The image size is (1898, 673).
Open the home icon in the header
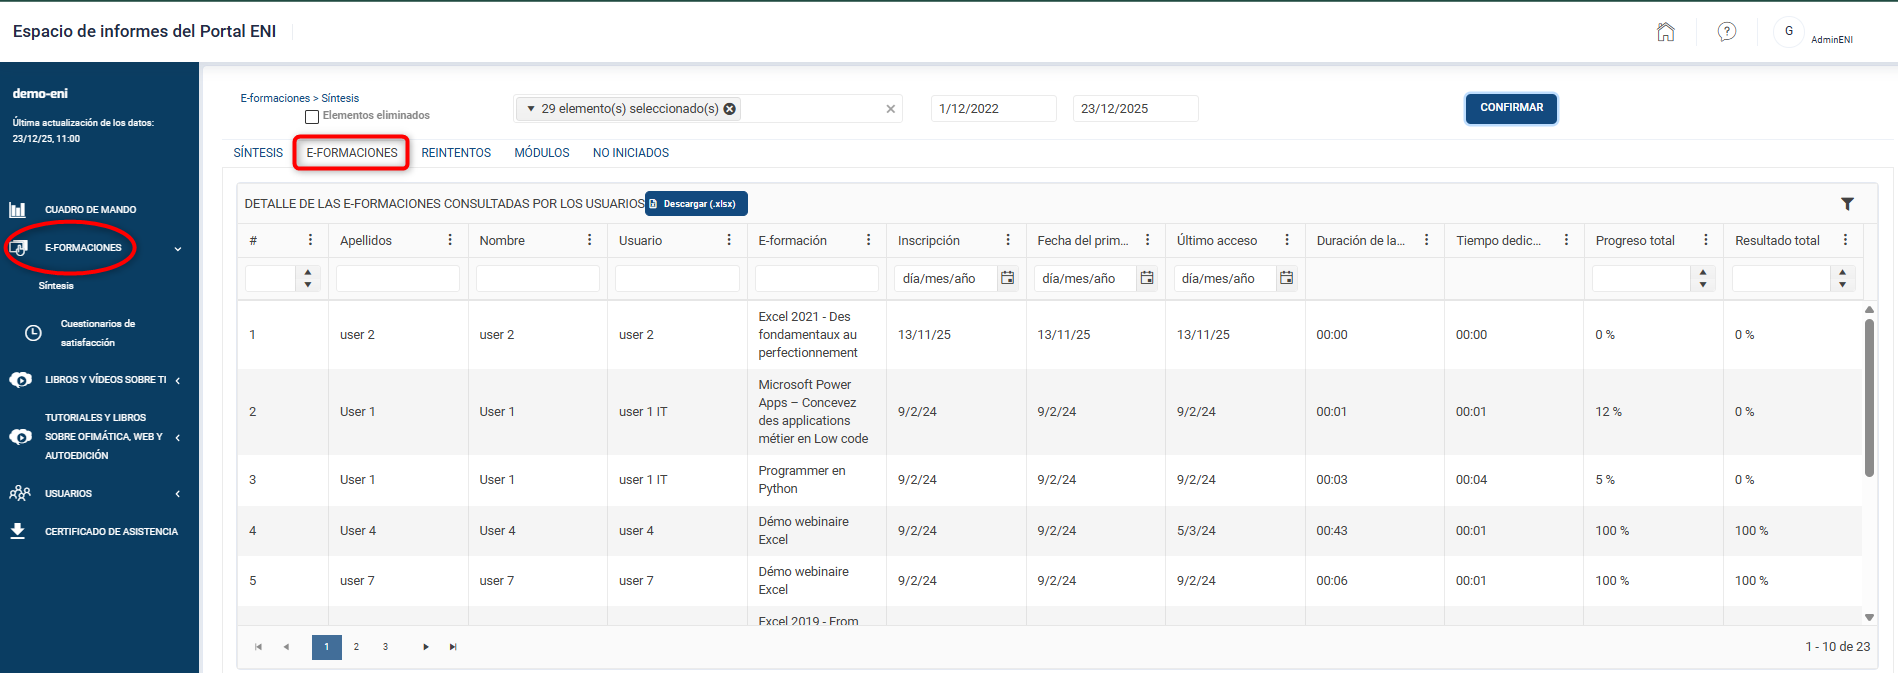point(1665,32)
